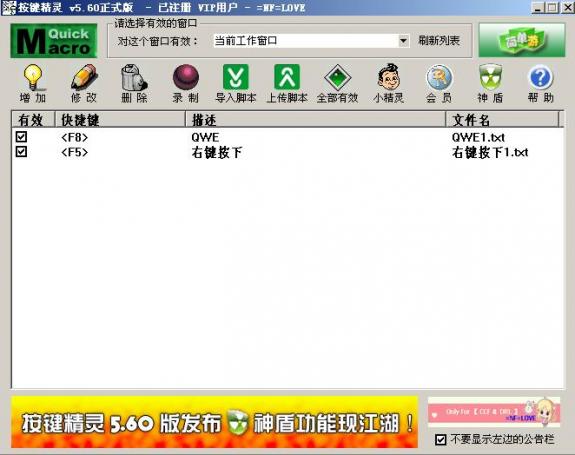Open the 会员 membership icon
The height and width of the screenshot is (455, 575).
[439, 77]
